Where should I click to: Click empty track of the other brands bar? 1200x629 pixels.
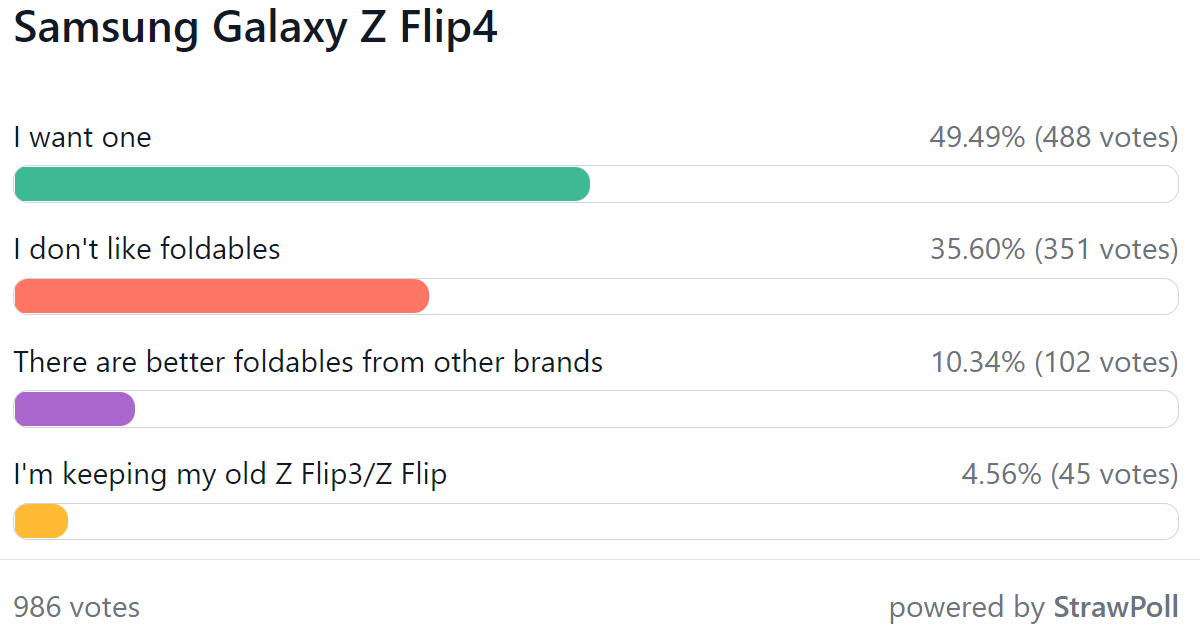pos(657,409)
